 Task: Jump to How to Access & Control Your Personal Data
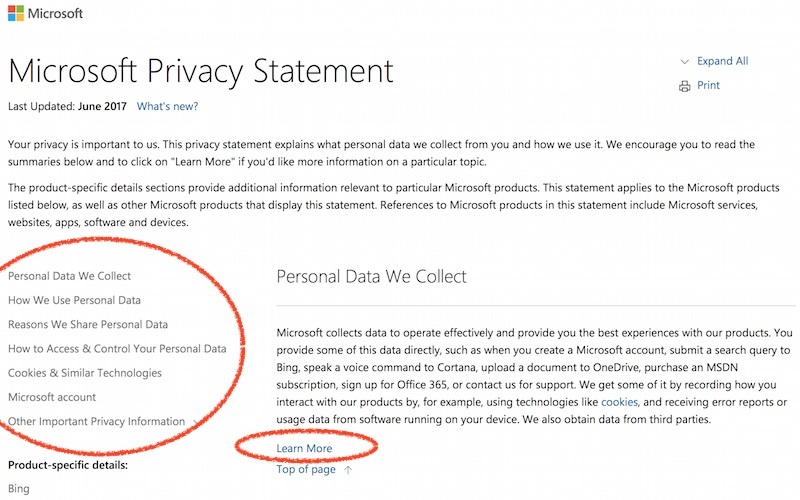click(117, 348)
